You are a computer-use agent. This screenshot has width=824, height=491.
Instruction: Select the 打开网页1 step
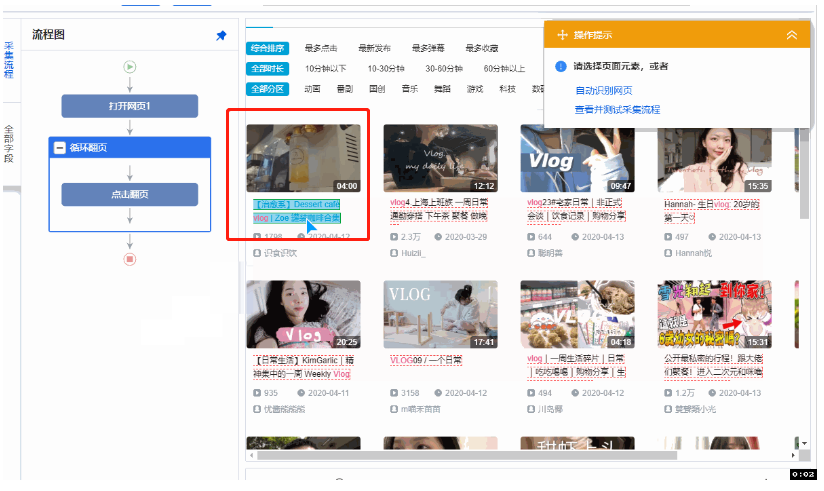tap(130, 106)
